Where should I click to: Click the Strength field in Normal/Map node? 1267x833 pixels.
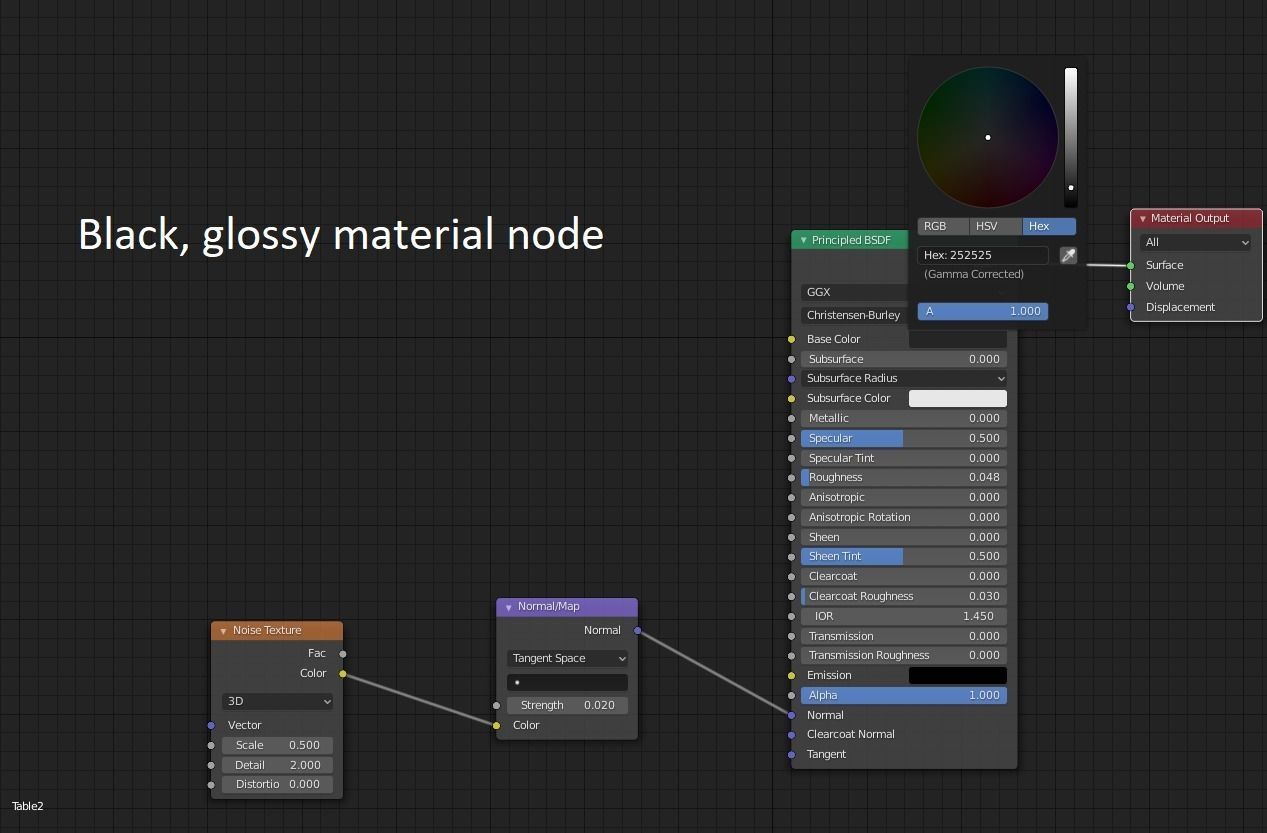click(567, 705)
